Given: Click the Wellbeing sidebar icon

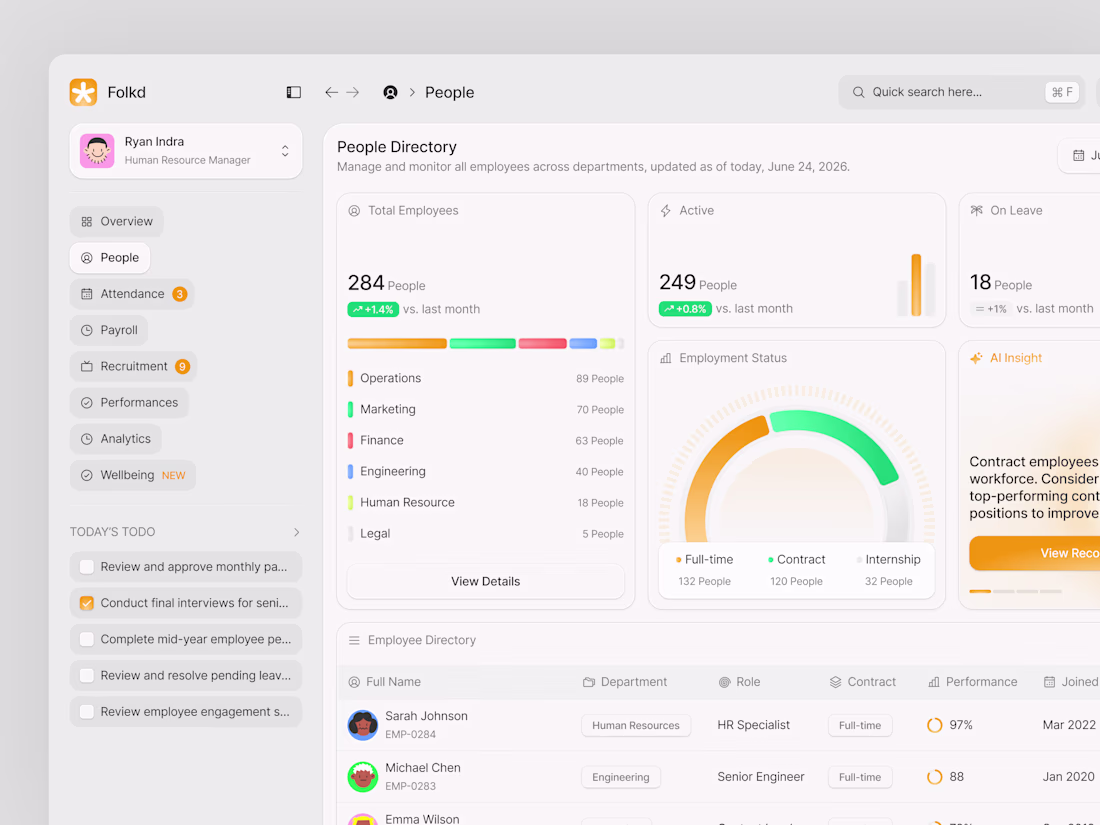Looking at the screenshot, I should coord(86,475).
